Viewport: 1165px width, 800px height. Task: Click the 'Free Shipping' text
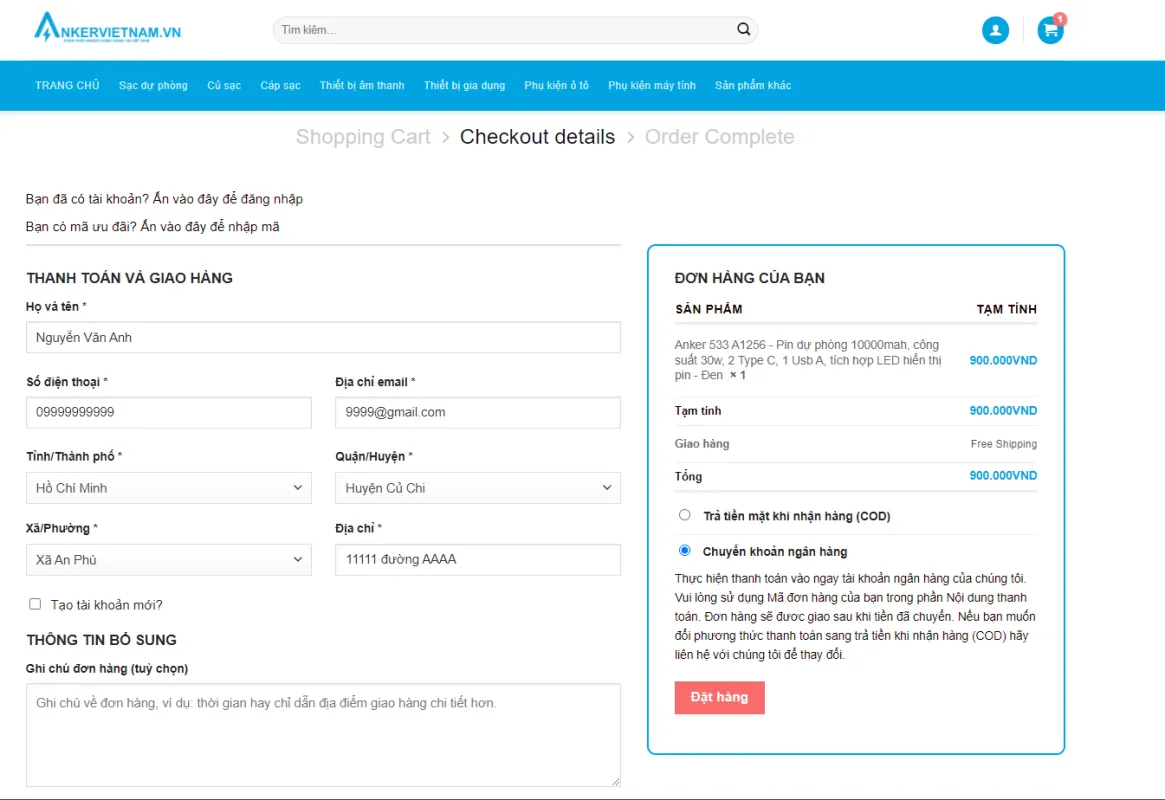pyautogui.click(x=1003, y=443)
